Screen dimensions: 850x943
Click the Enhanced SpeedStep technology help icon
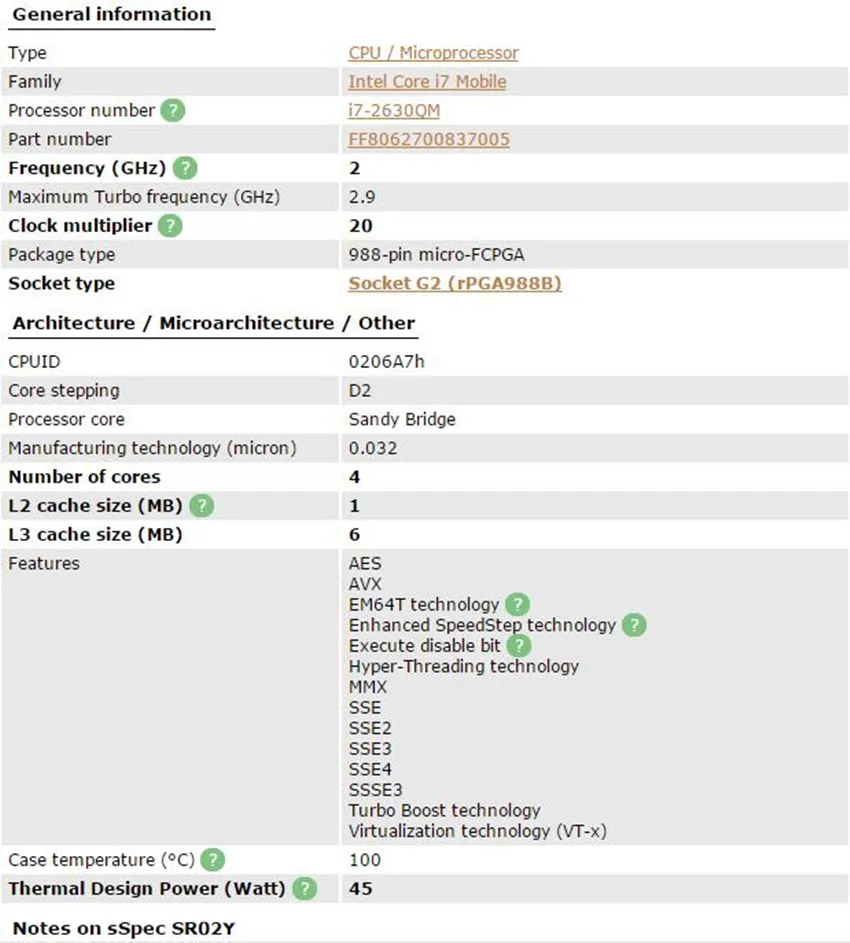634,625
